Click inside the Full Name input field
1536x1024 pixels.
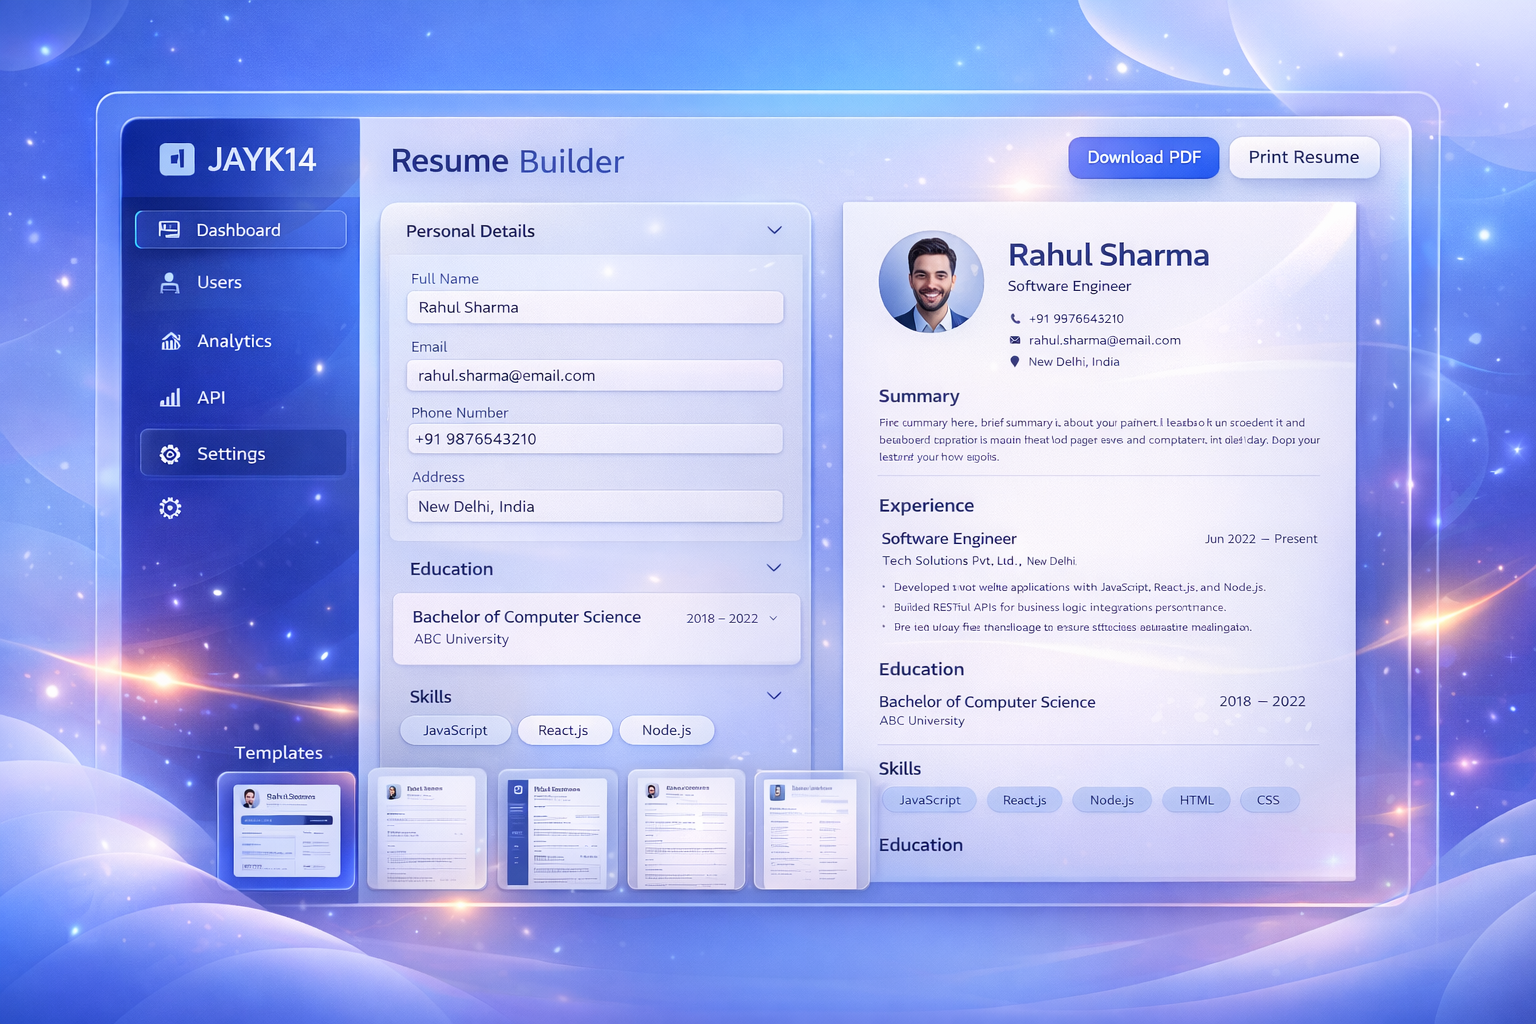(595, 307)
